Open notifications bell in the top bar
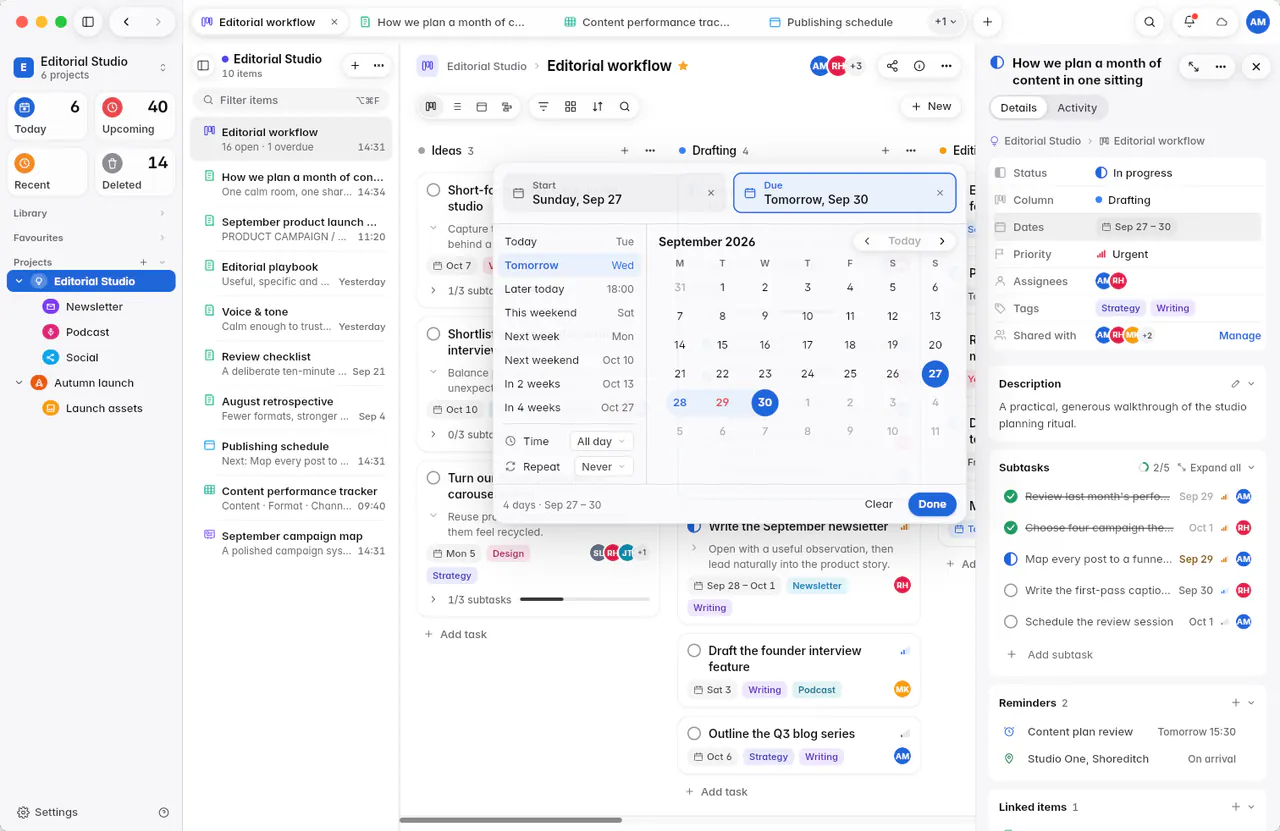This screenshot has width=1280, height=831. click(x=1190, y=22)
